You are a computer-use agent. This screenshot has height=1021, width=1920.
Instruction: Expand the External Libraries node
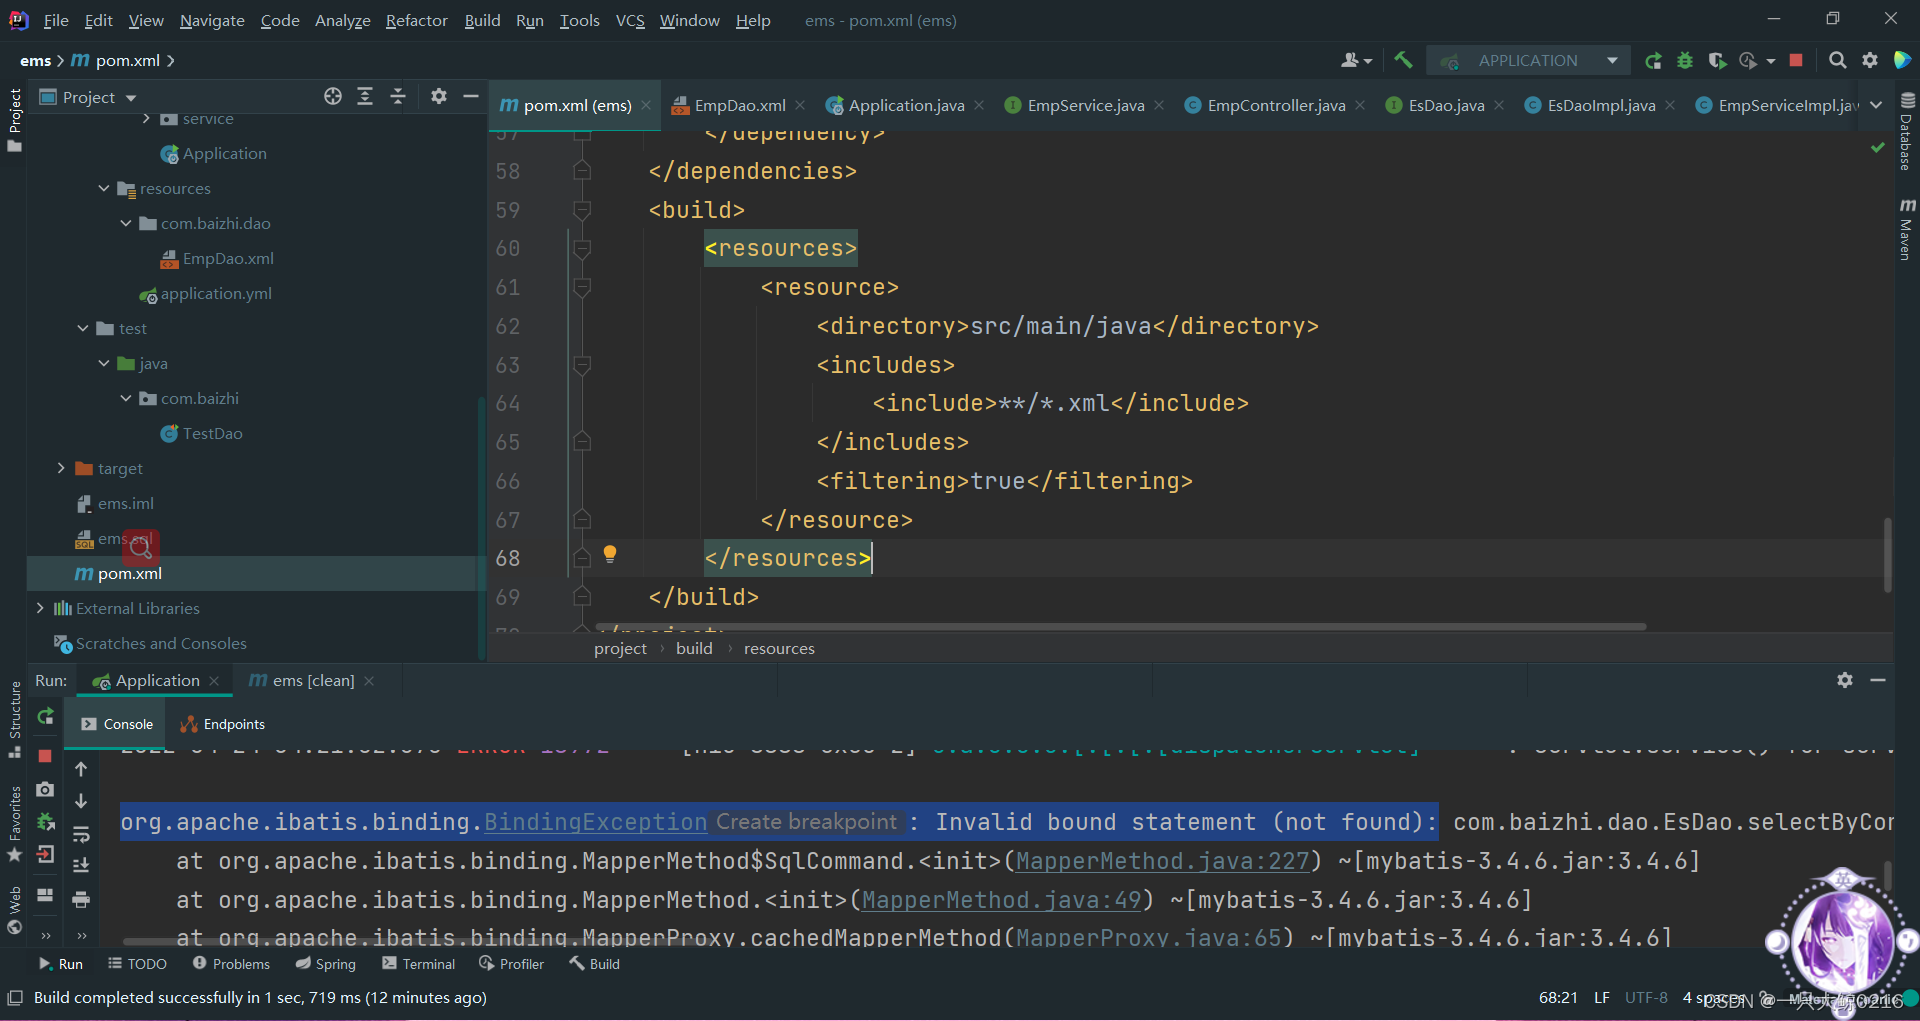point(39,608)
